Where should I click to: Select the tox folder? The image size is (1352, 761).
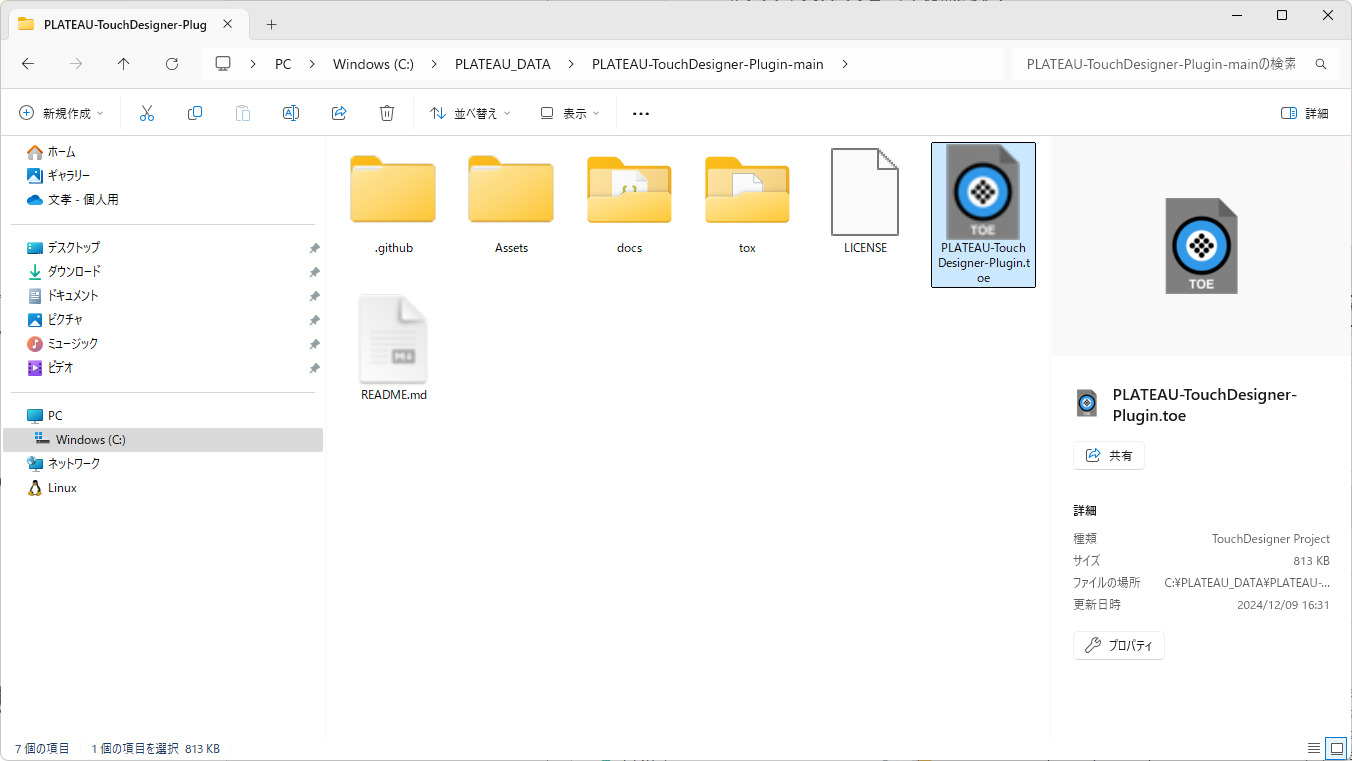coord(747,203)
